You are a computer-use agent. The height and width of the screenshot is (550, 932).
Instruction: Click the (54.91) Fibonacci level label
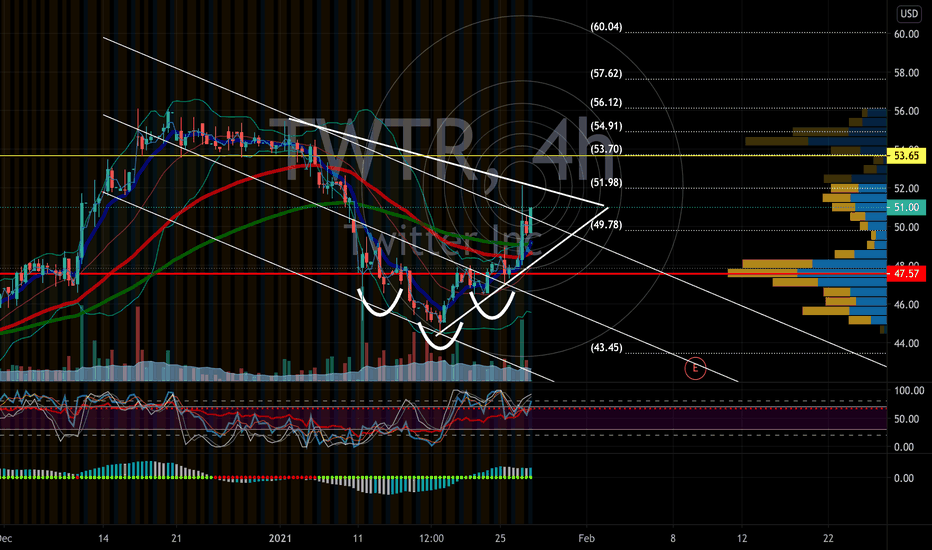point(606,126)
